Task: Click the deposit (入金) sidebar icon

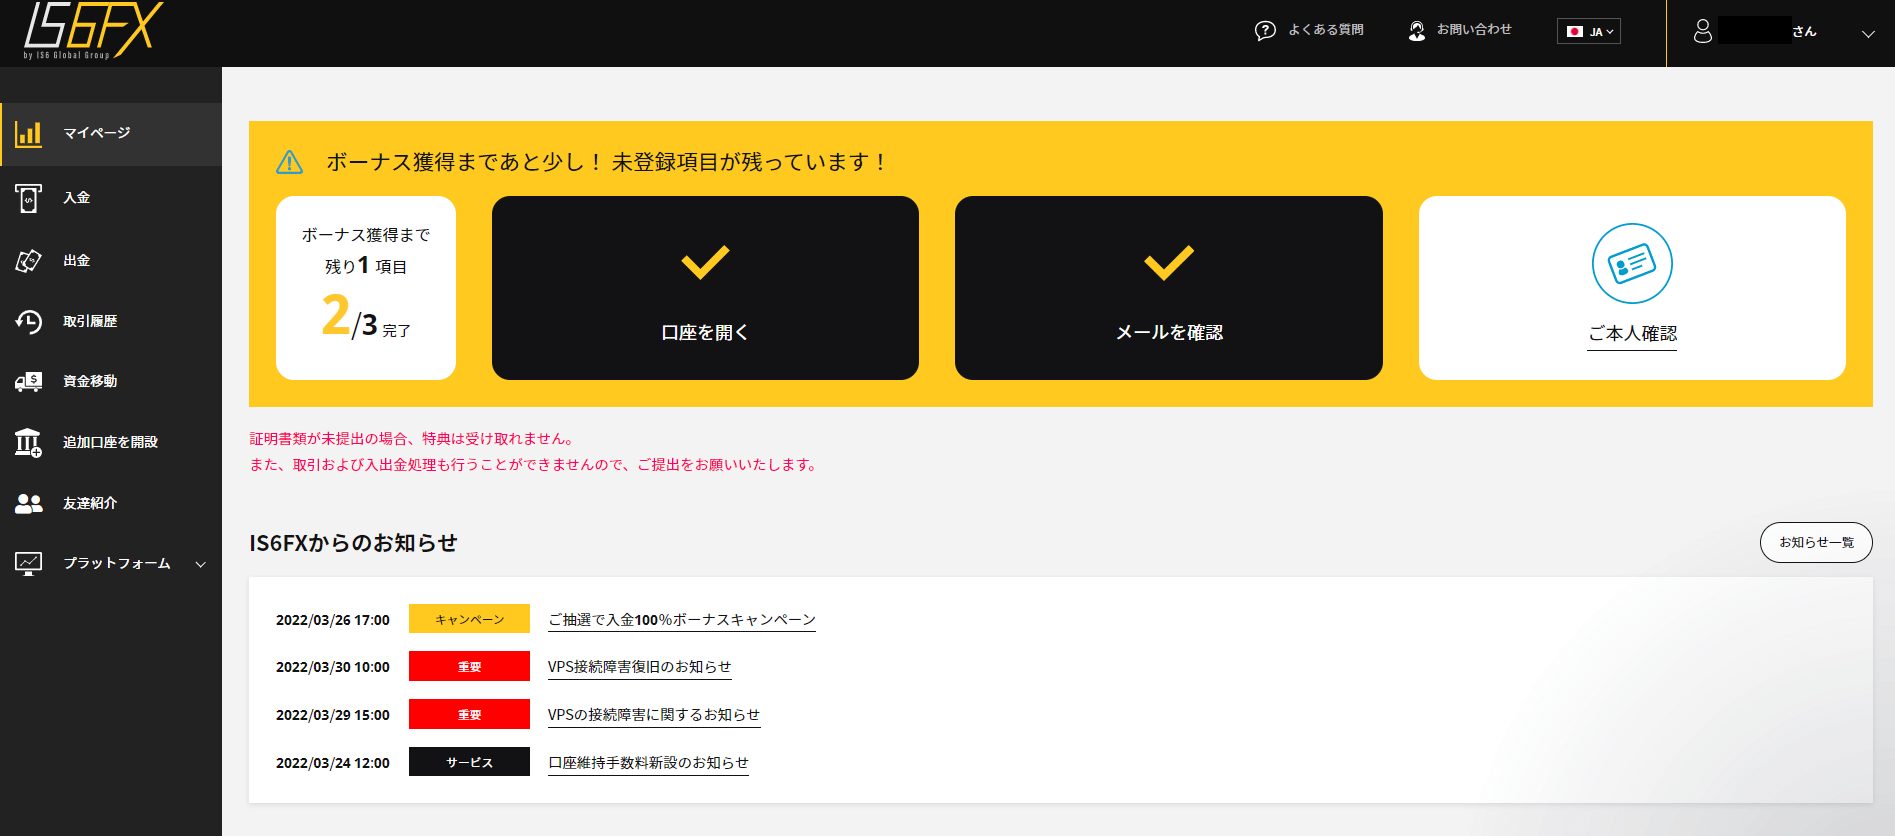Action: tap(29, 198)
